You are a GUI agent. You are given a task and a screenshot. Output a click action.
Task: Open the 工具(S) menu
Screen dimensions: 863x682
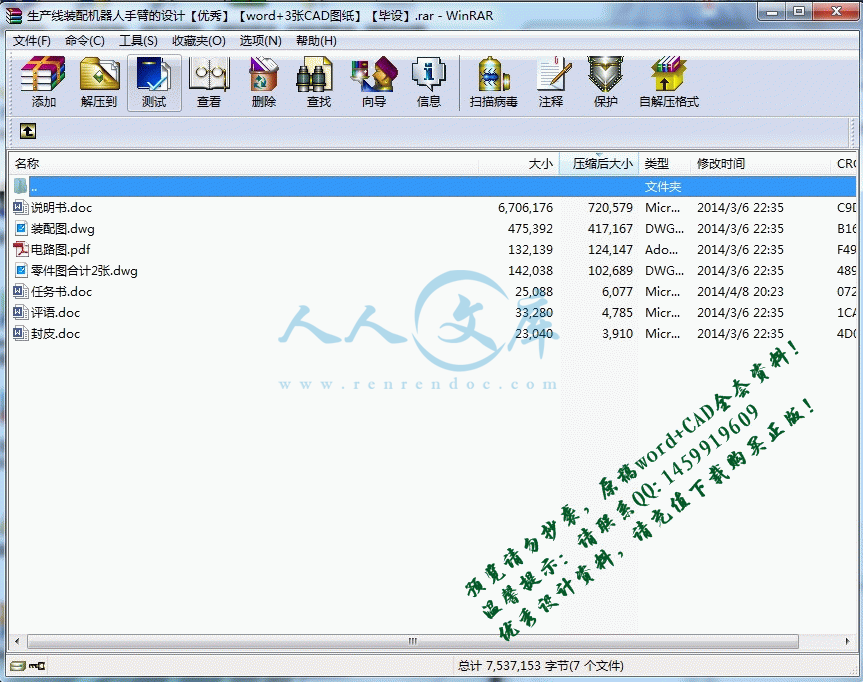[139, 41]
